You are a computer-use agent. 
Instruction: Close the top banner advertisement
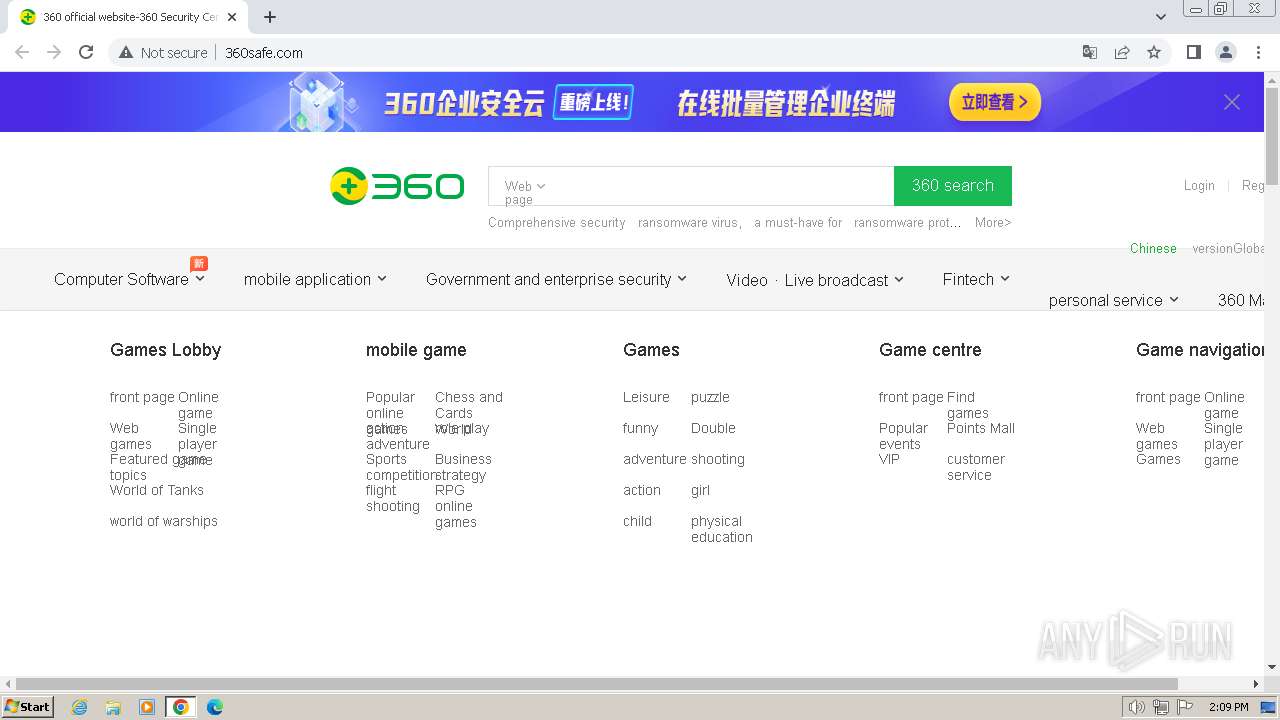tap(1232, 102)
